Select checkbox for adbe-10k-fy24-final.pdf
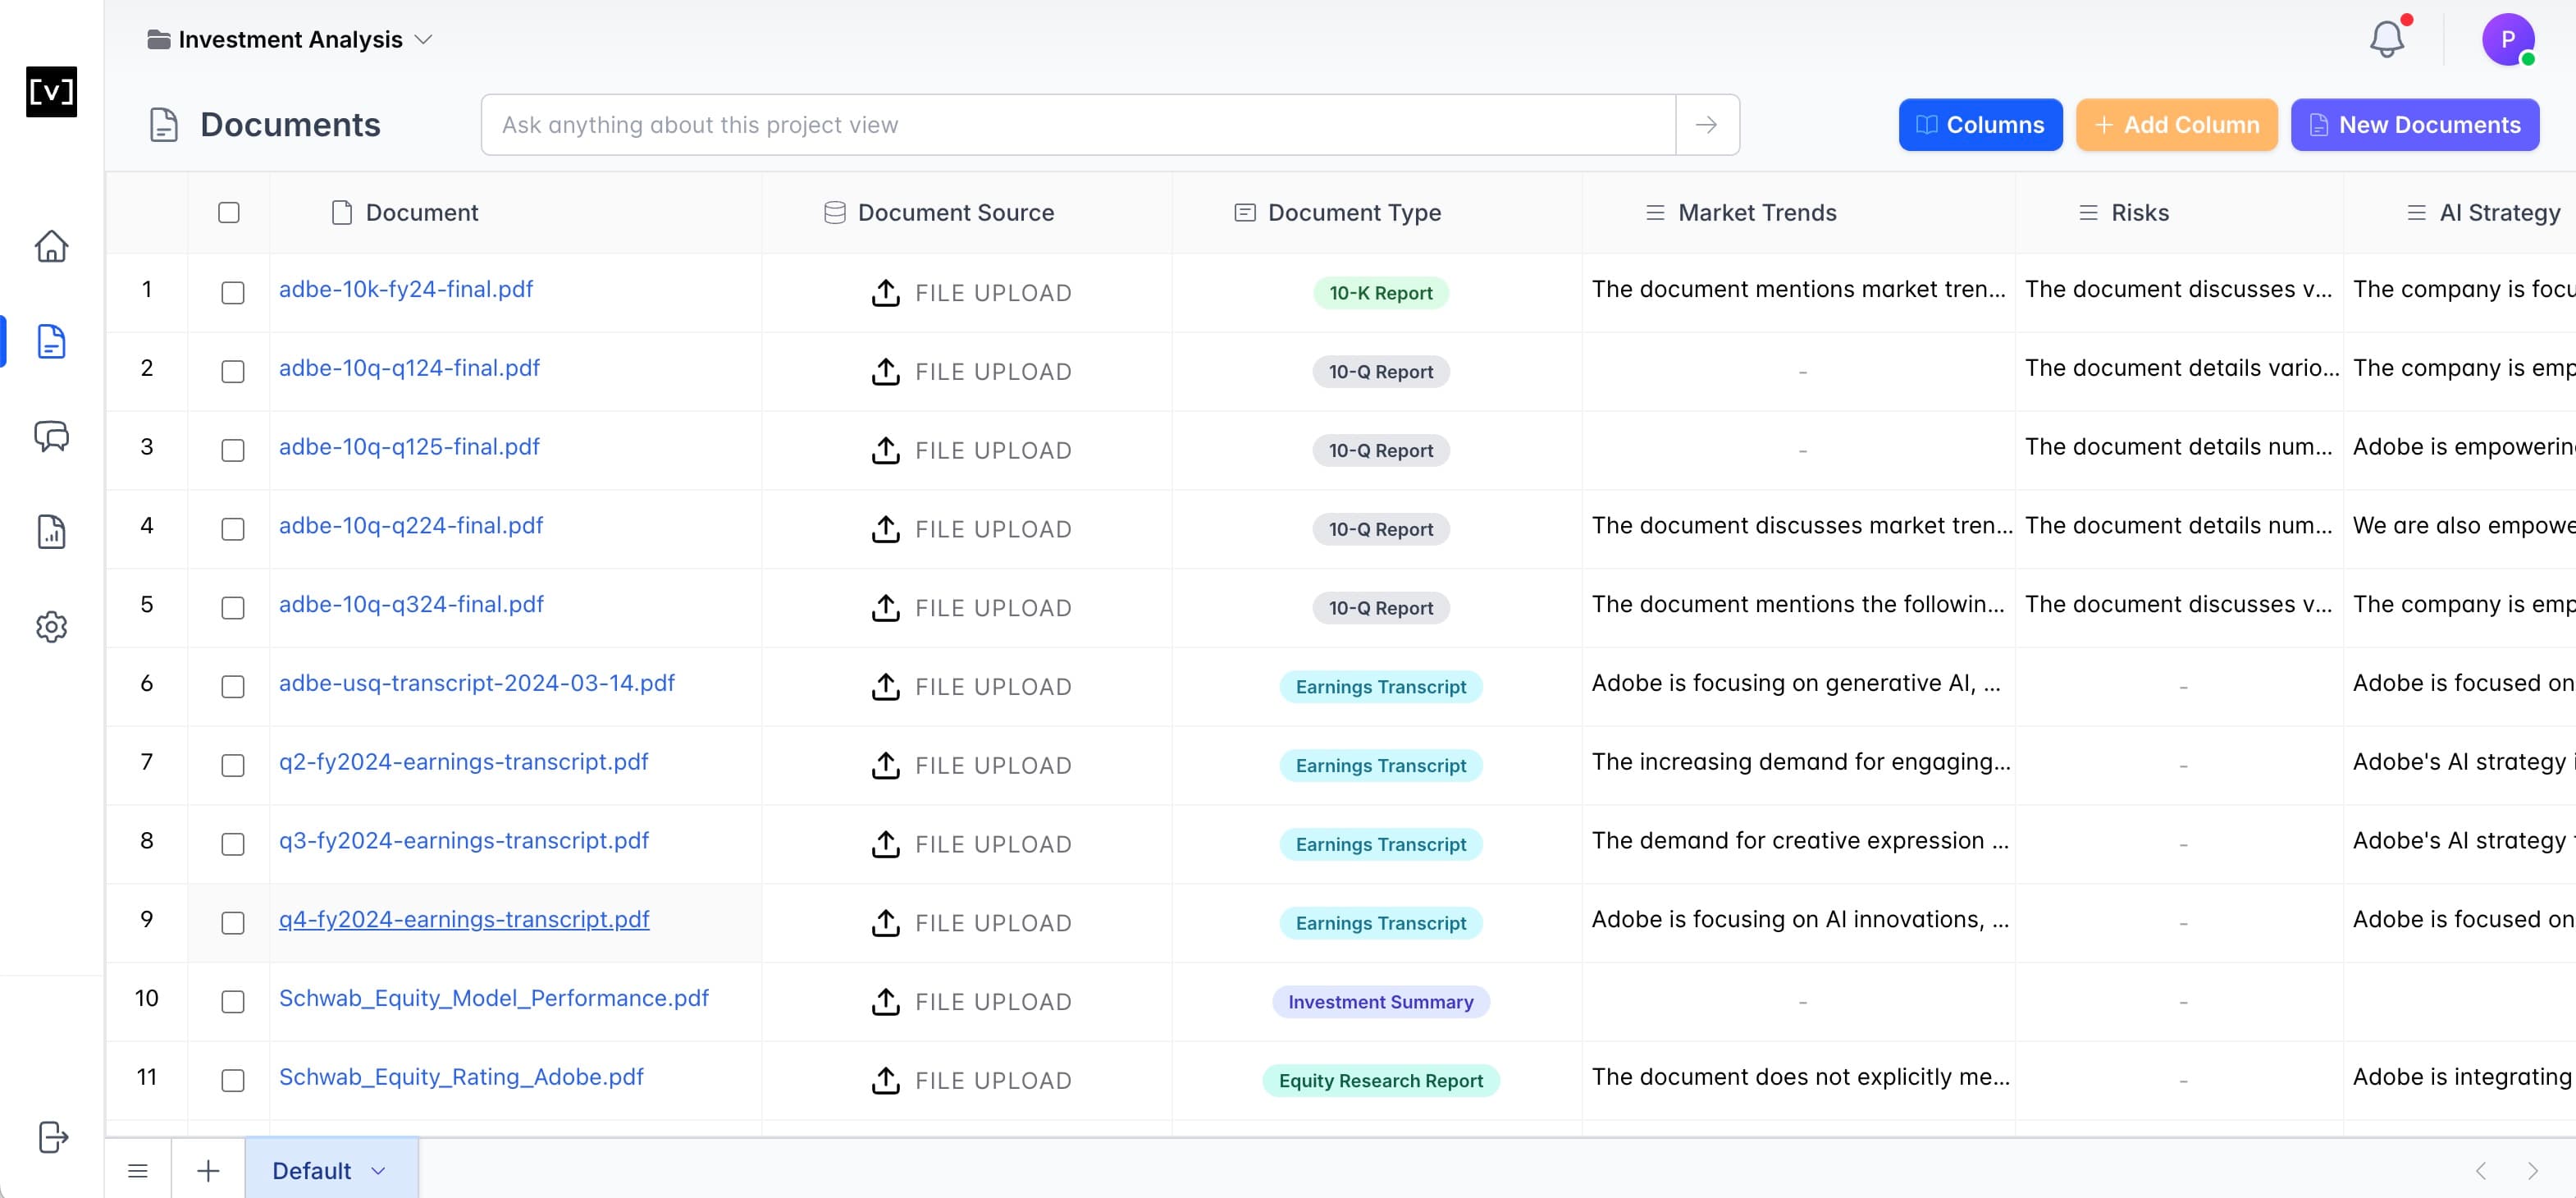 (x=233, y=293)
